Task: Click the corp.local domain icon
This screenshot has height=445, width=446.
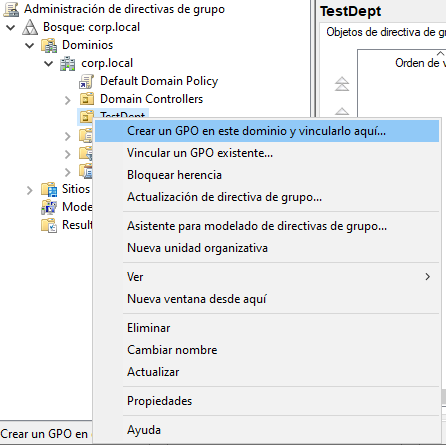Action: tap(68, 63)
